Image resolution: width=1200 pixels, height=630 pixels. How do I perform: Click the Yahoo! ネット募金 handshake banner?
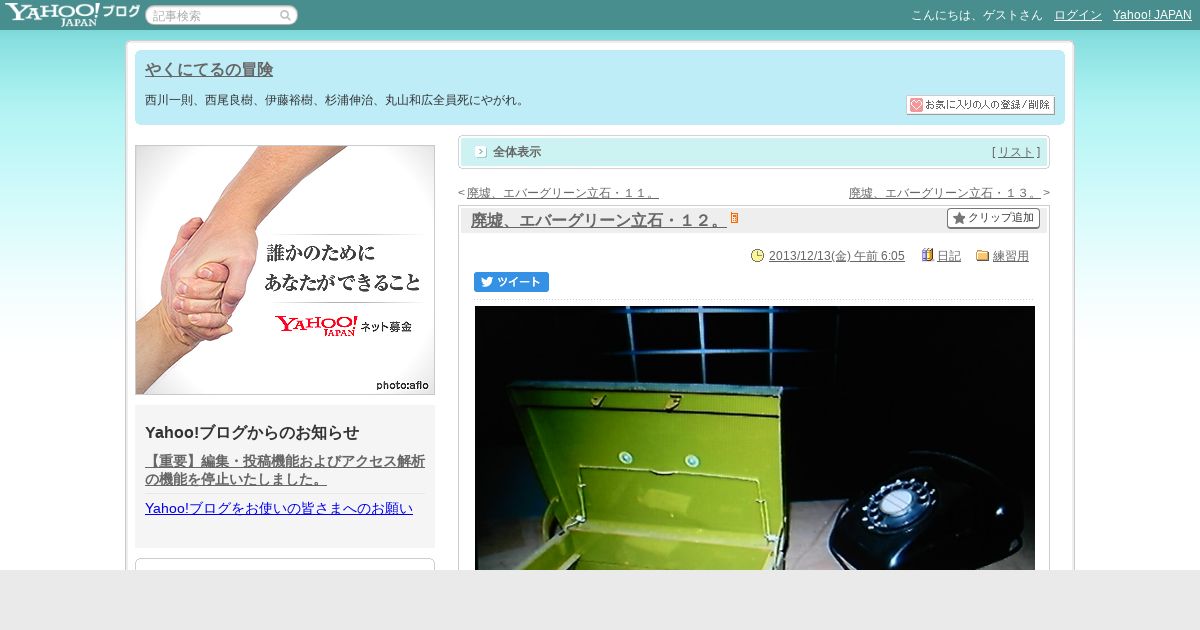(x=285, y=270)
